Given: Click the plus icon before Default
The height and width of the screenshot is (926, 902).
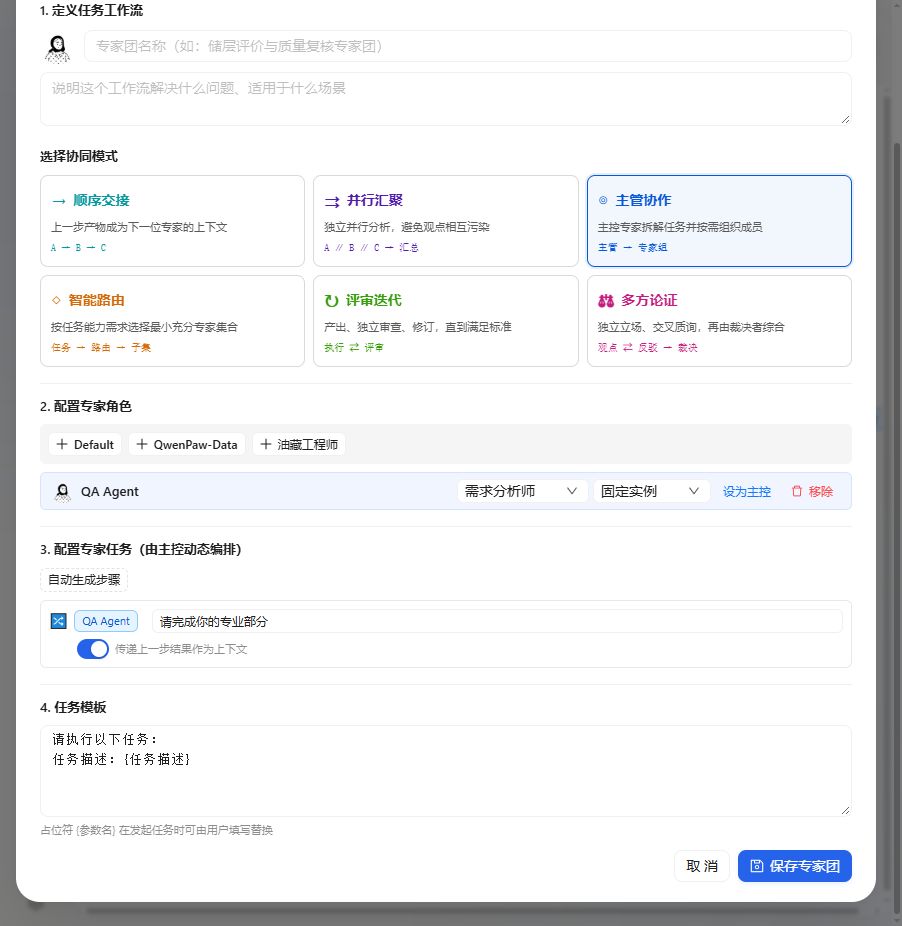Looking at the screenshot, I should (62, 444).
